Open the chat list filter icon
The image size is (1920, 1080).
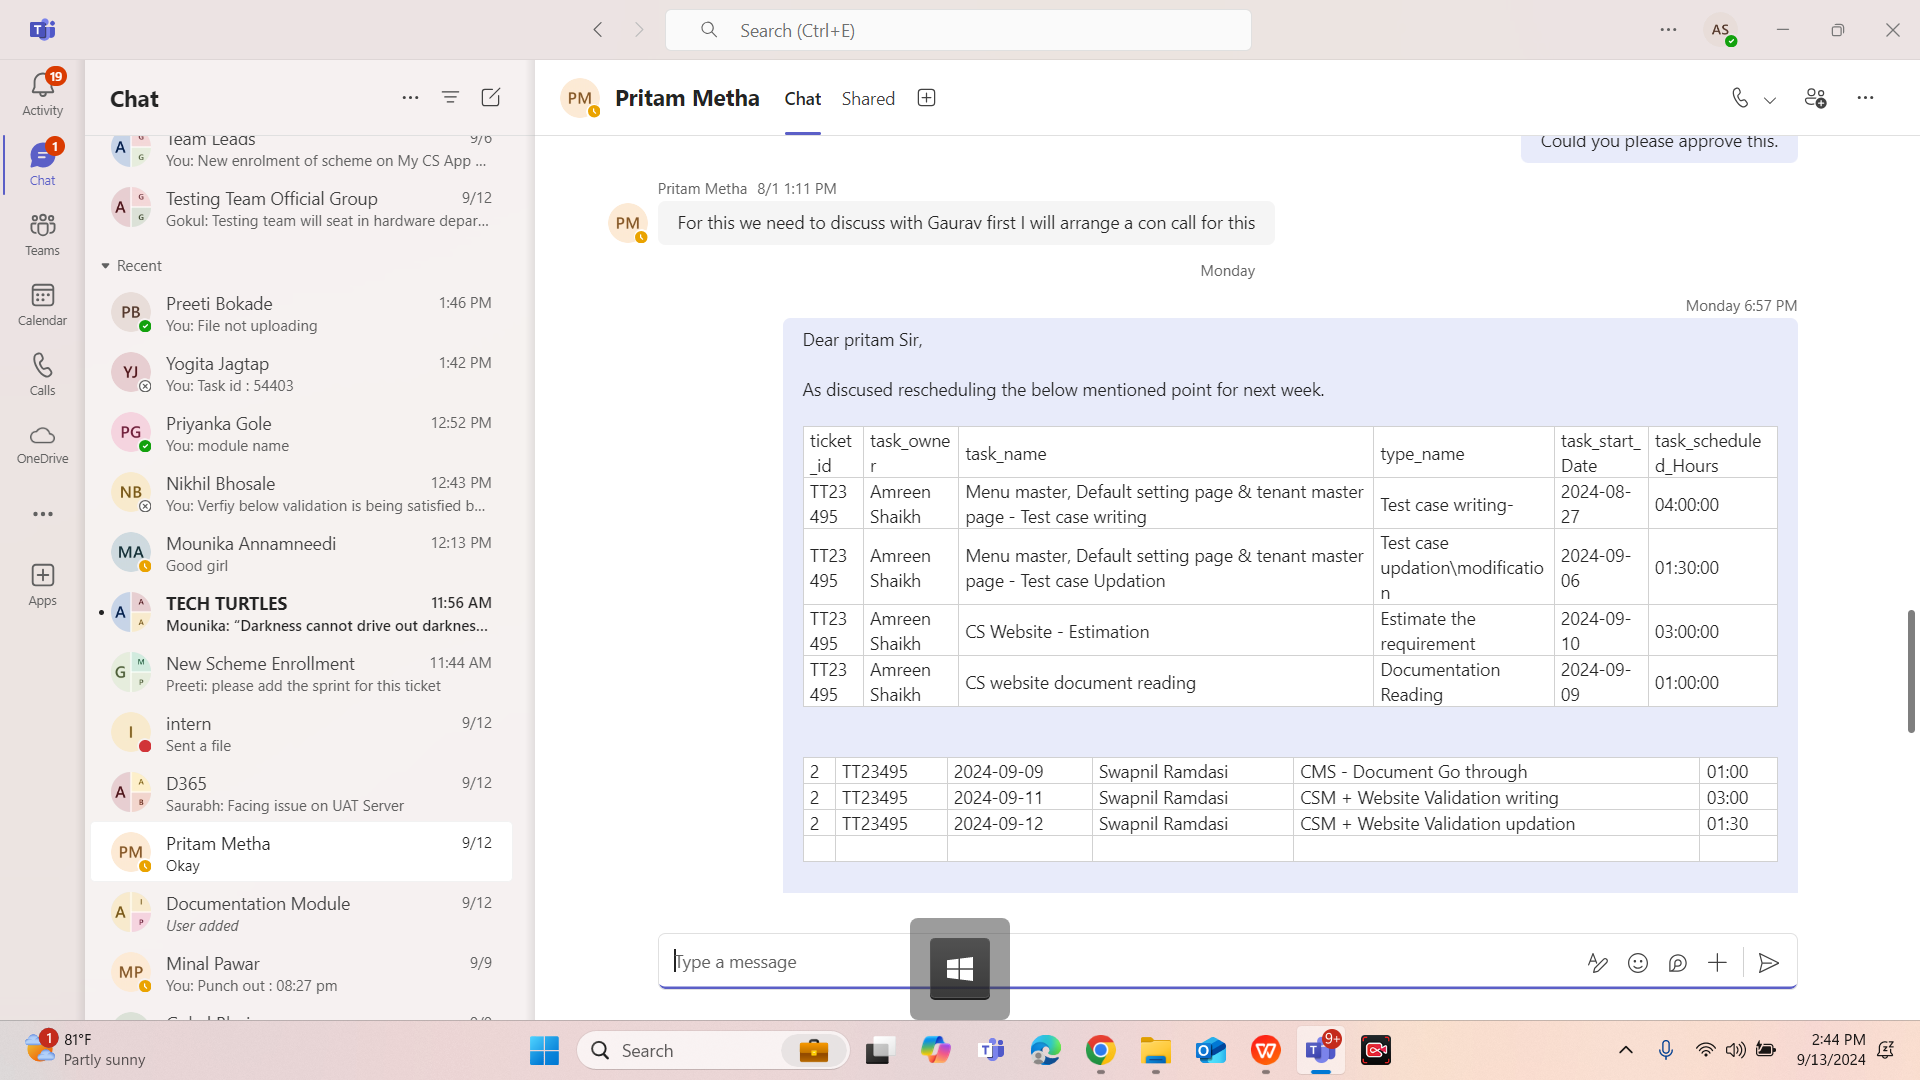(450, 97)
